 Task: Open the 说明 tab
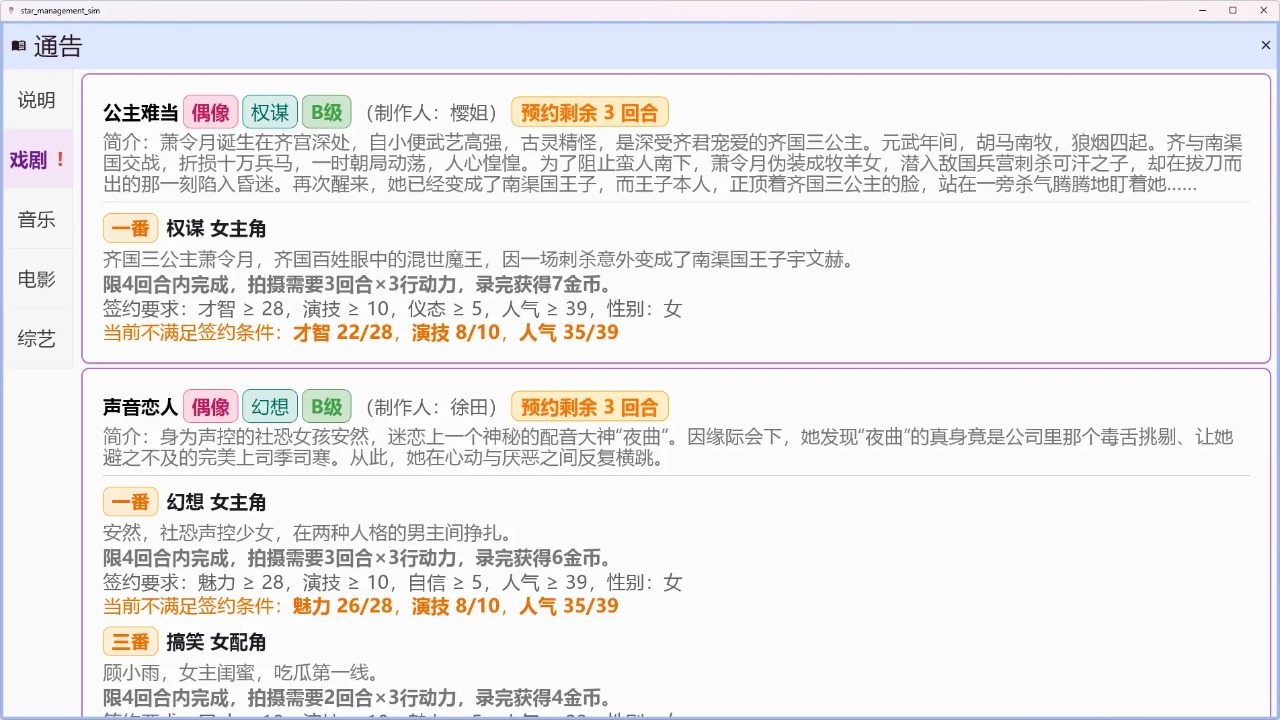(x=37, y=100)
